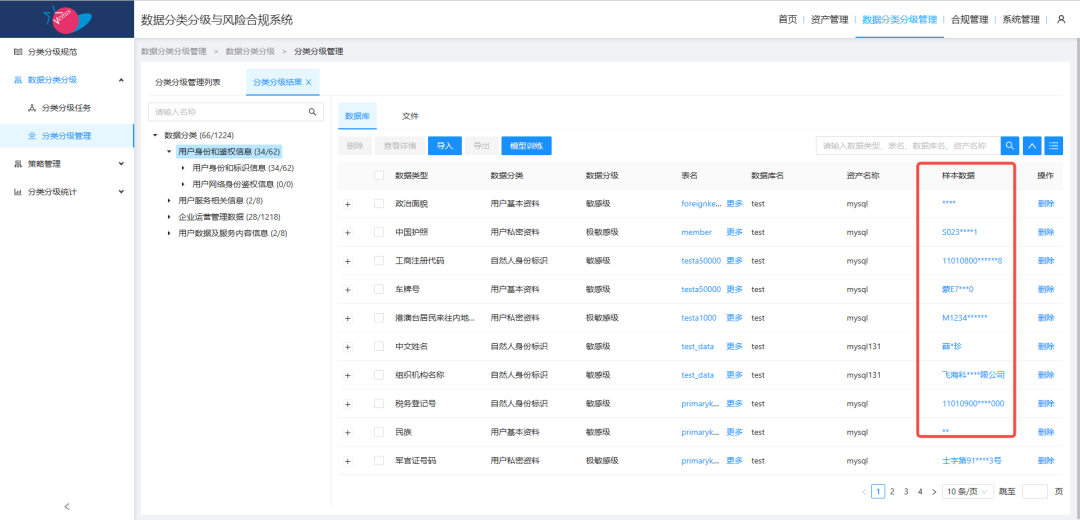The image size is (1080, 520).
Task: Click 删除 link in the 中文姓名 row
Action: point(1046,346)
